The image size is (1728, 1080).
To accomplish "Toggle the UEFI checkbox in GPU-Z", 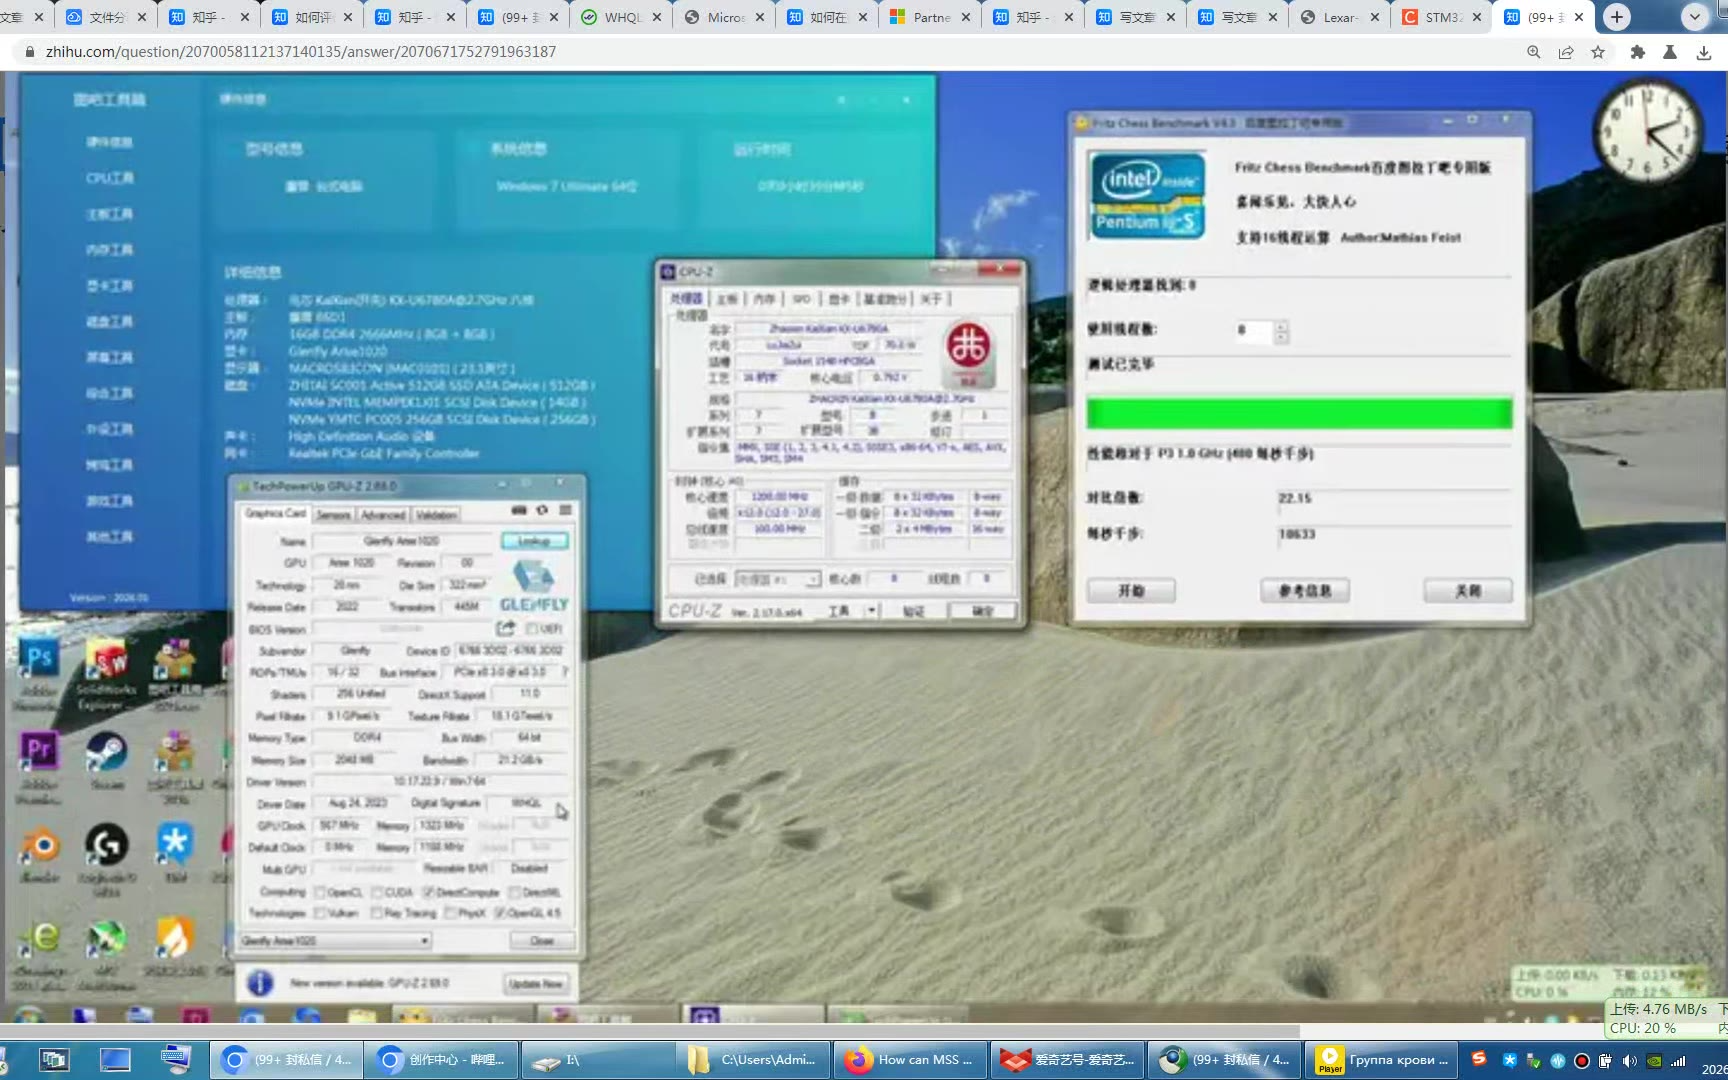I will (532, 628).
